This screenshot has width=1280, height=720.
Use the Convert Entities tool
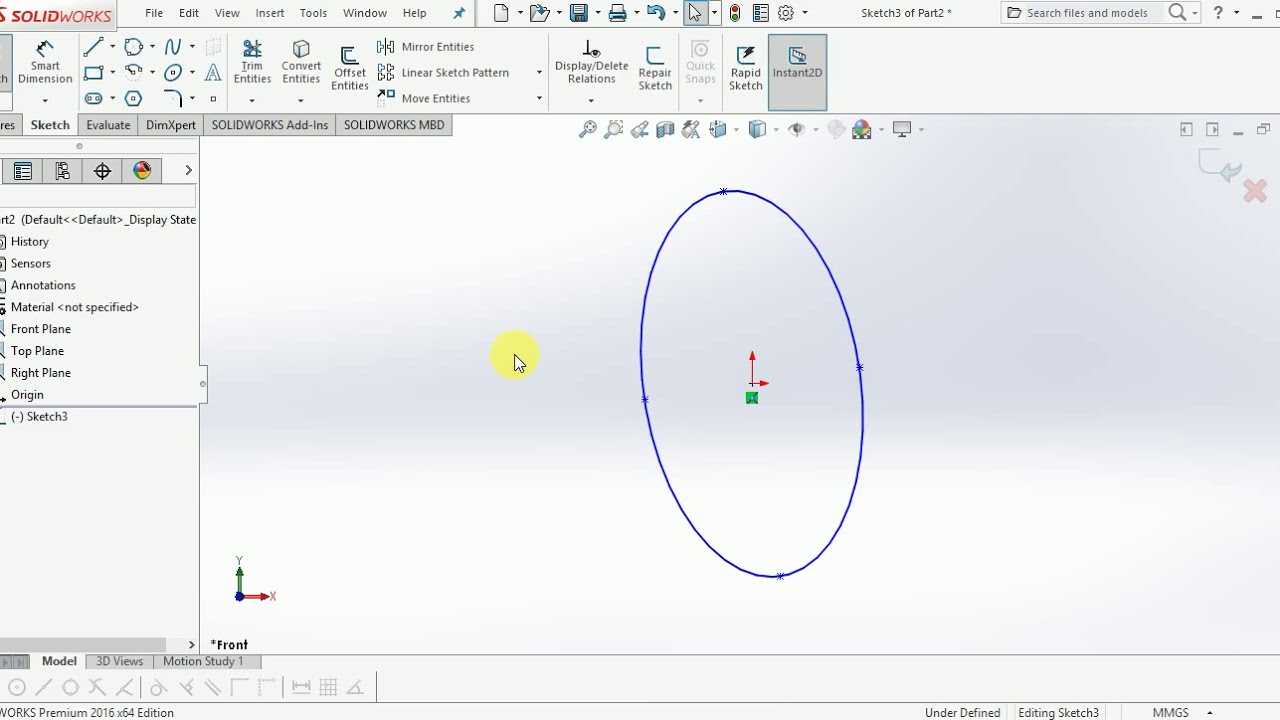click(301, 62)
